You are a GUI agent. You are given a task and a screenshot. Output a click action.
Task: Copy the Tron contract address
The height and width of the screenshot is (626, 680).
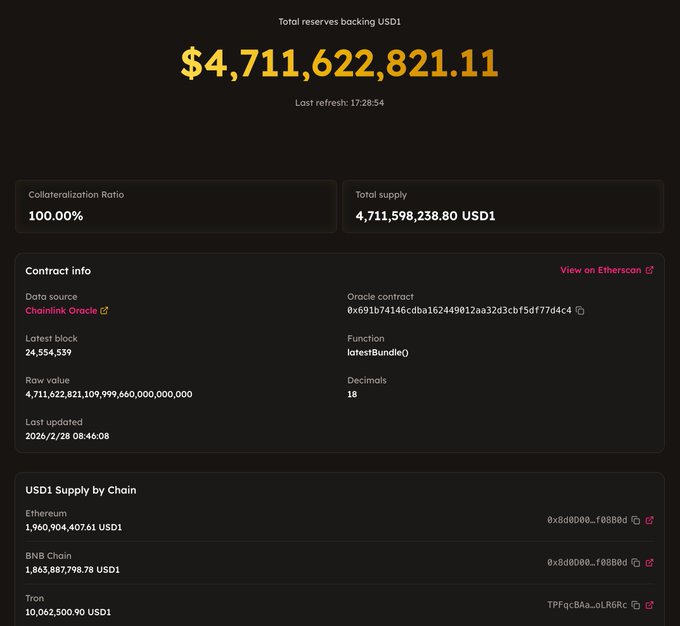tap(635, 605)
